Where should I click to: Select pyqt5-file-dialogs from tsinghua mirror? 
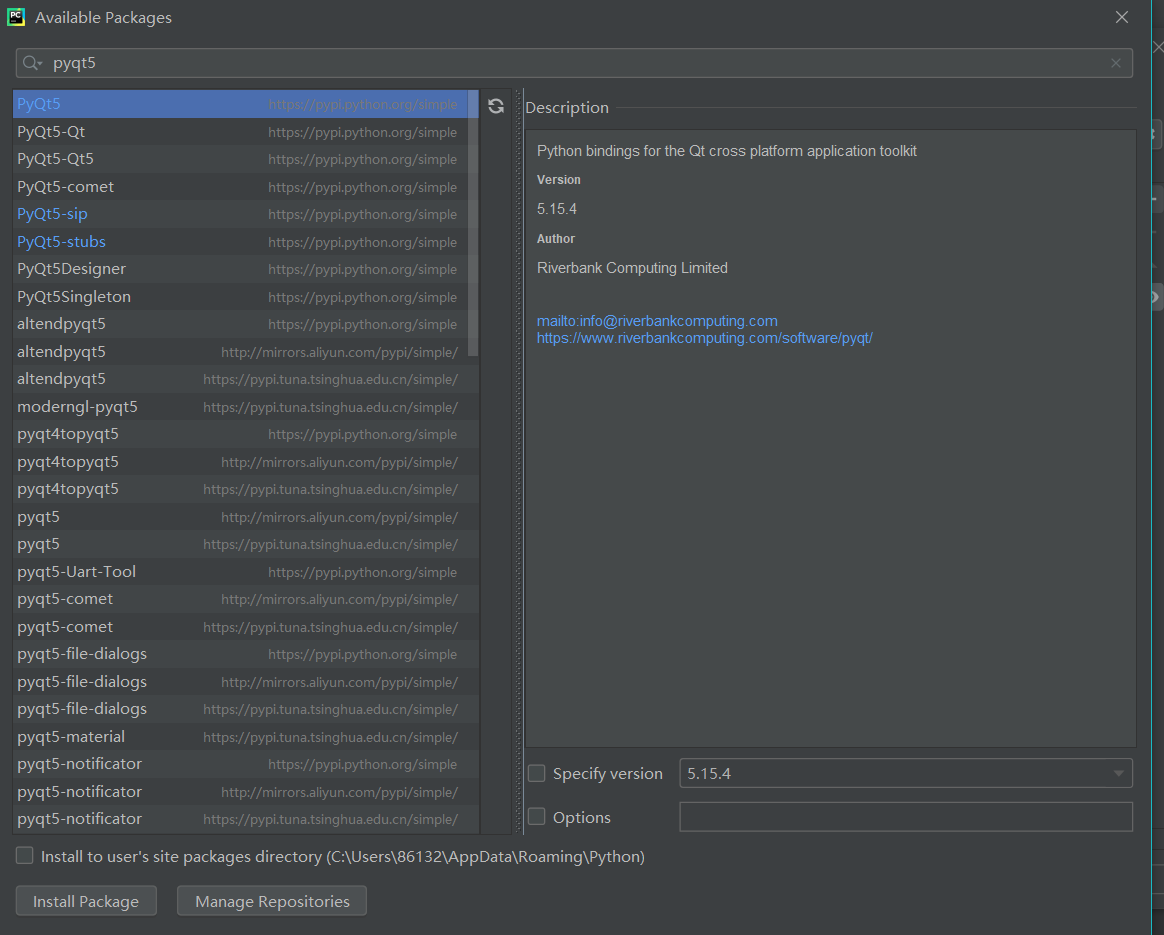(x=246, y=709)
